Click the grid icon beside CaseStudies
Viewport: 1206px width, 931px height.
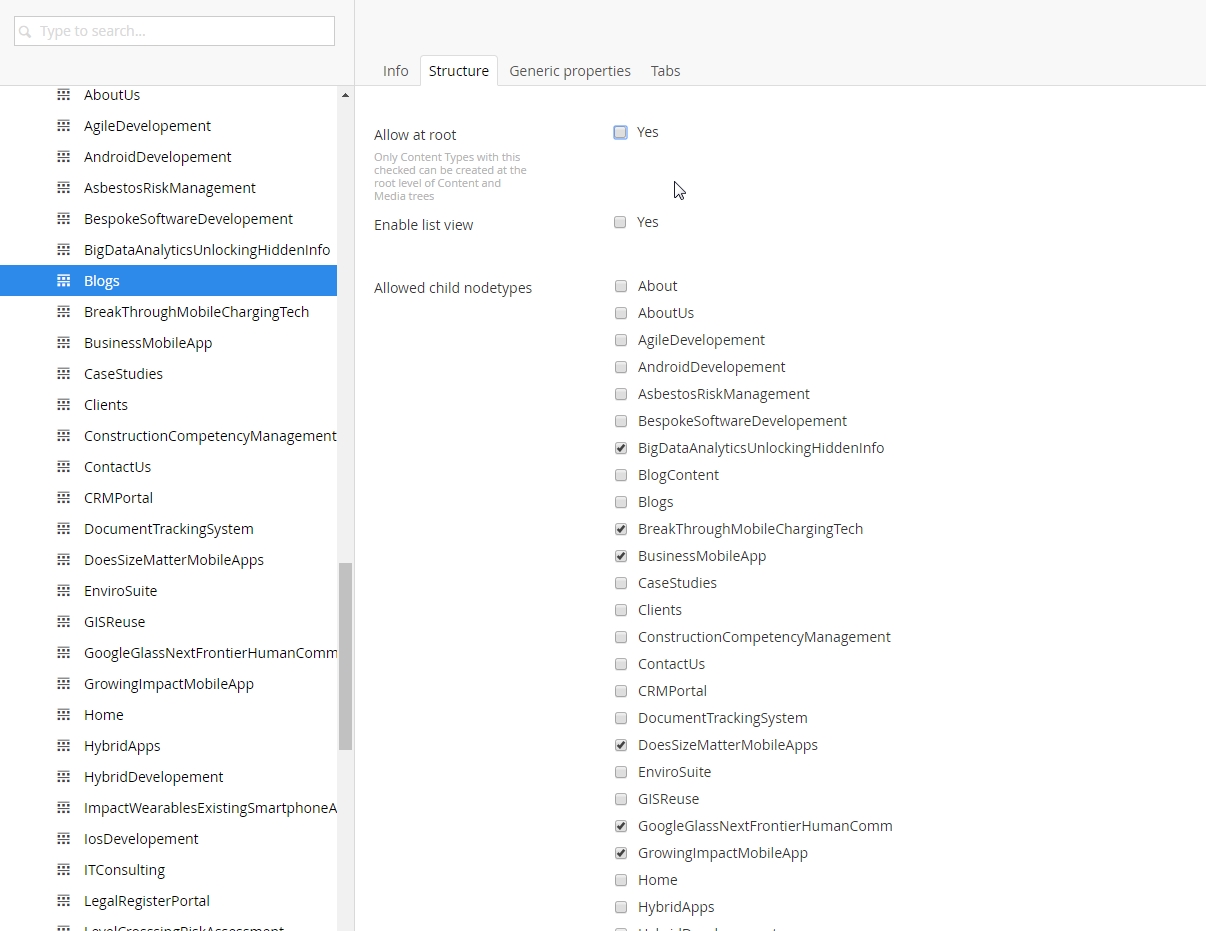(63, 374)
